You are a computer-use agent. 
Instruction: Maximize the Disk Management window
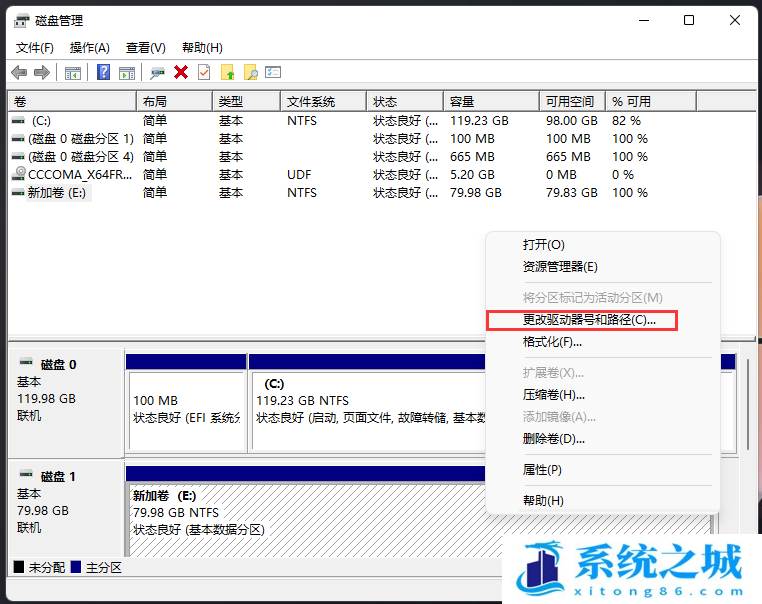coord(689,20)
